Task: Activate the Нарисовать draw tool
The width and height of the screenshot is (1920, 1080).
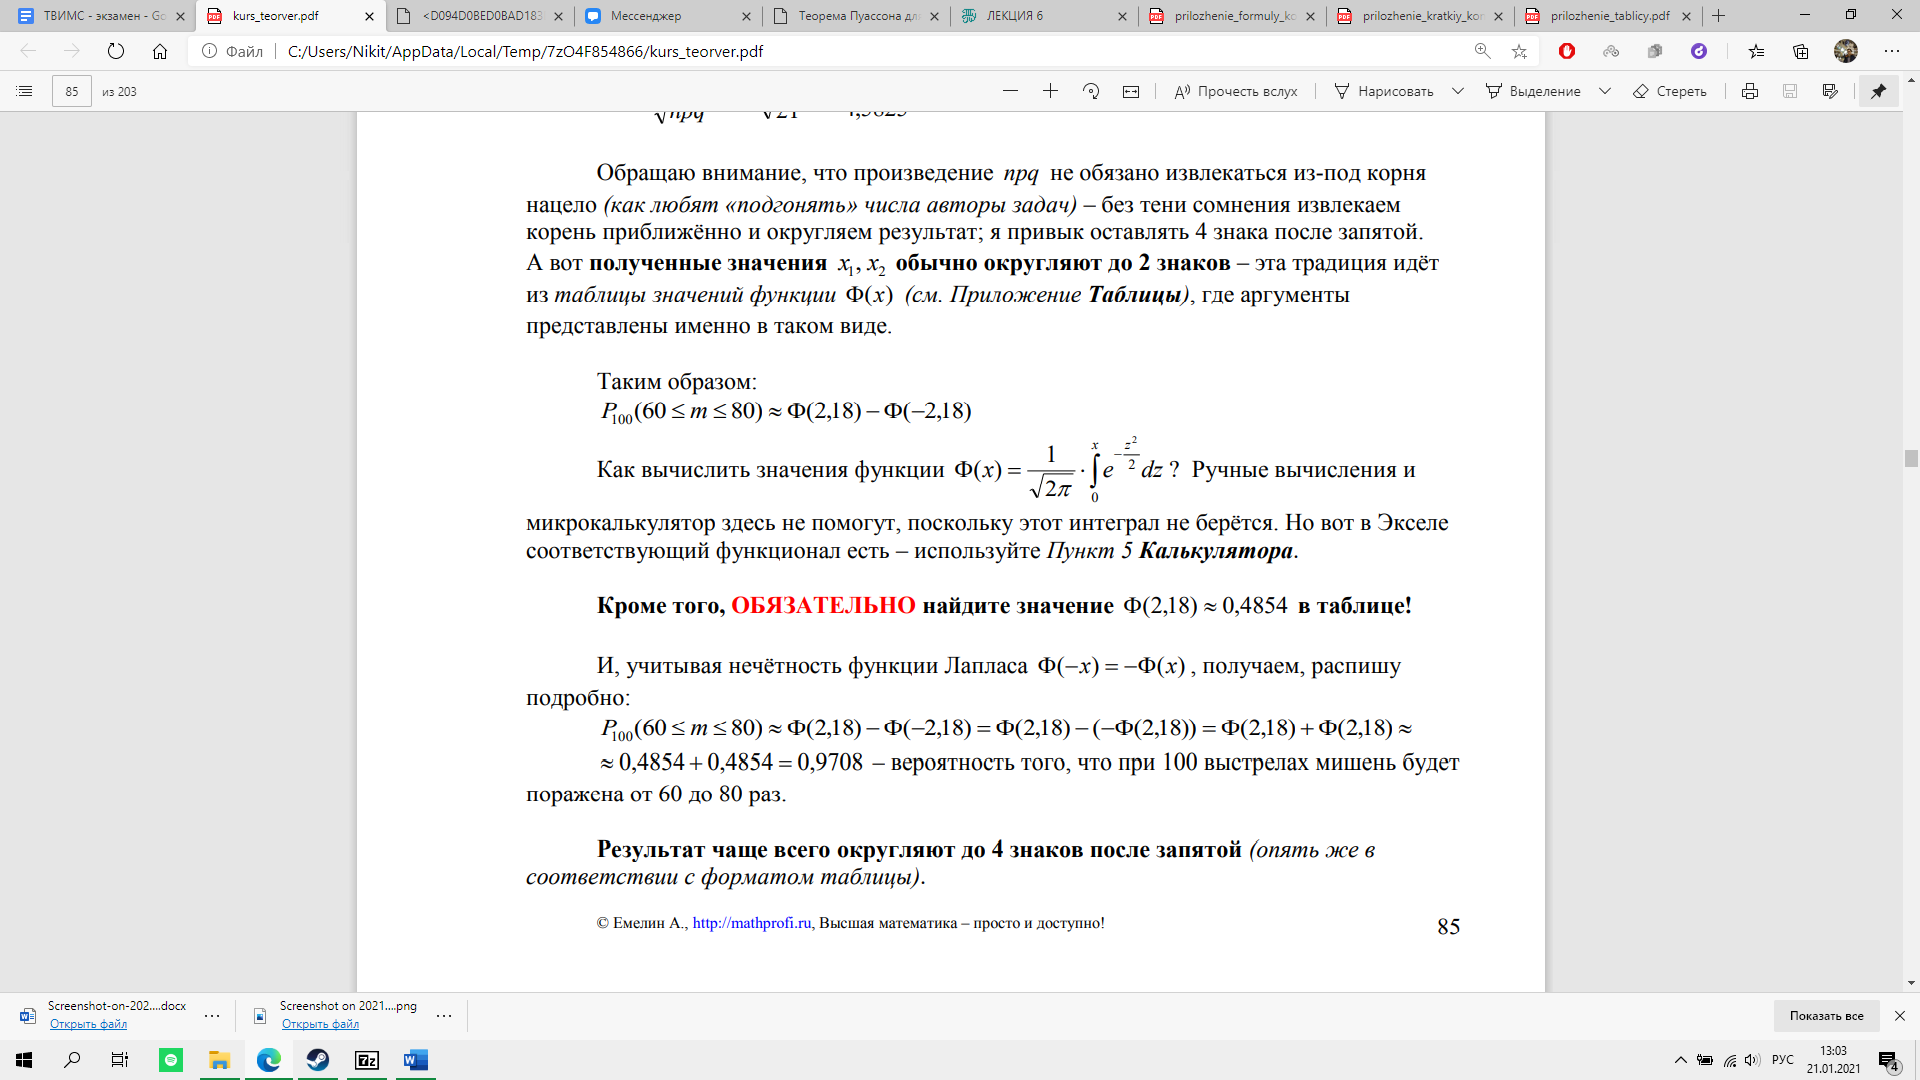Action: [1384, 91]
